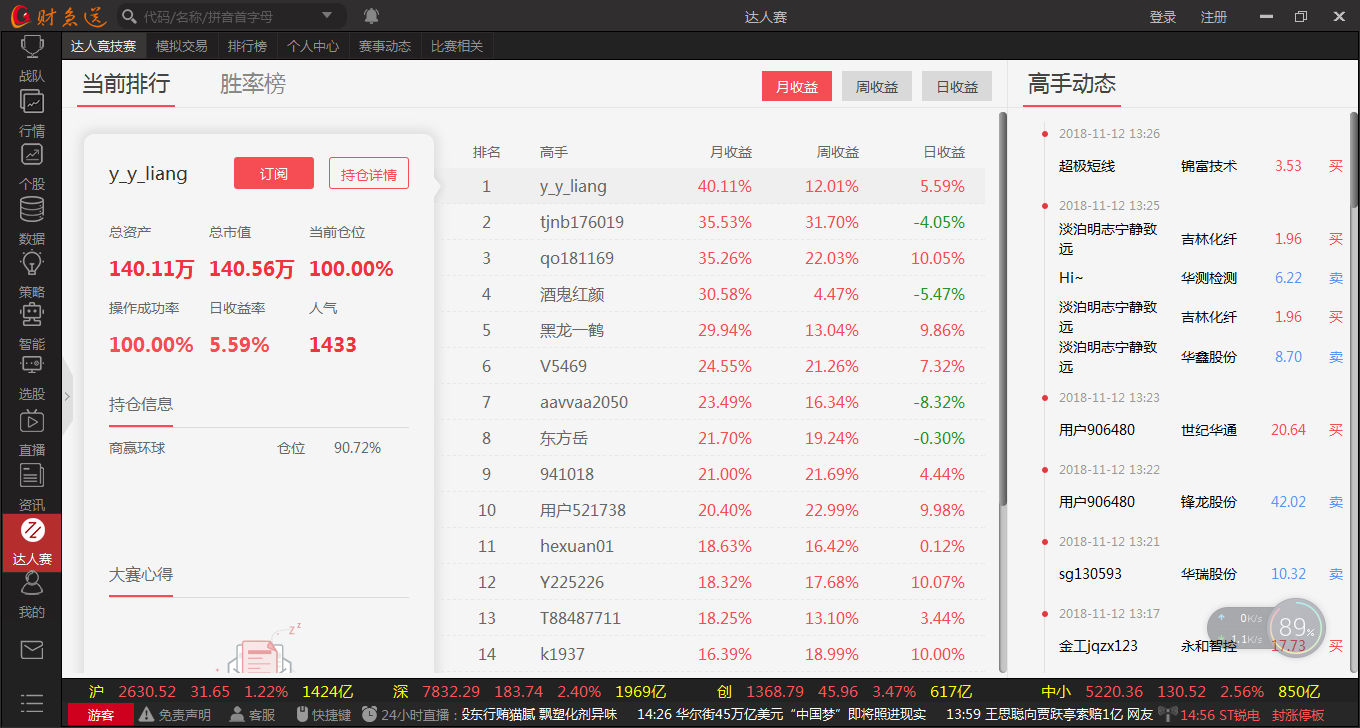Click 注册 register link
Image resolution: width=1360 pixels, height=728 pixels.
1213,17
